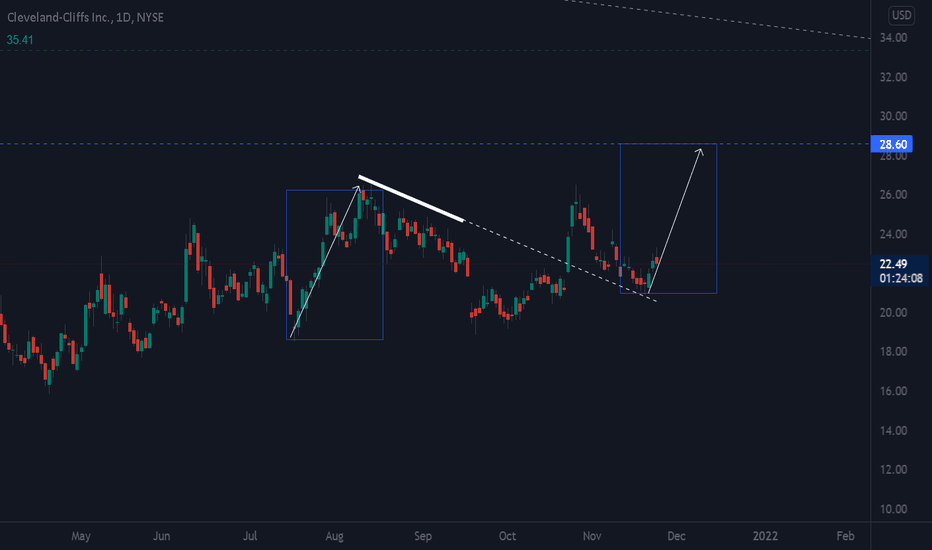Screen dimensions: 932x550
Task: Click the 20.00 price axis label
Action: [893, 312]
